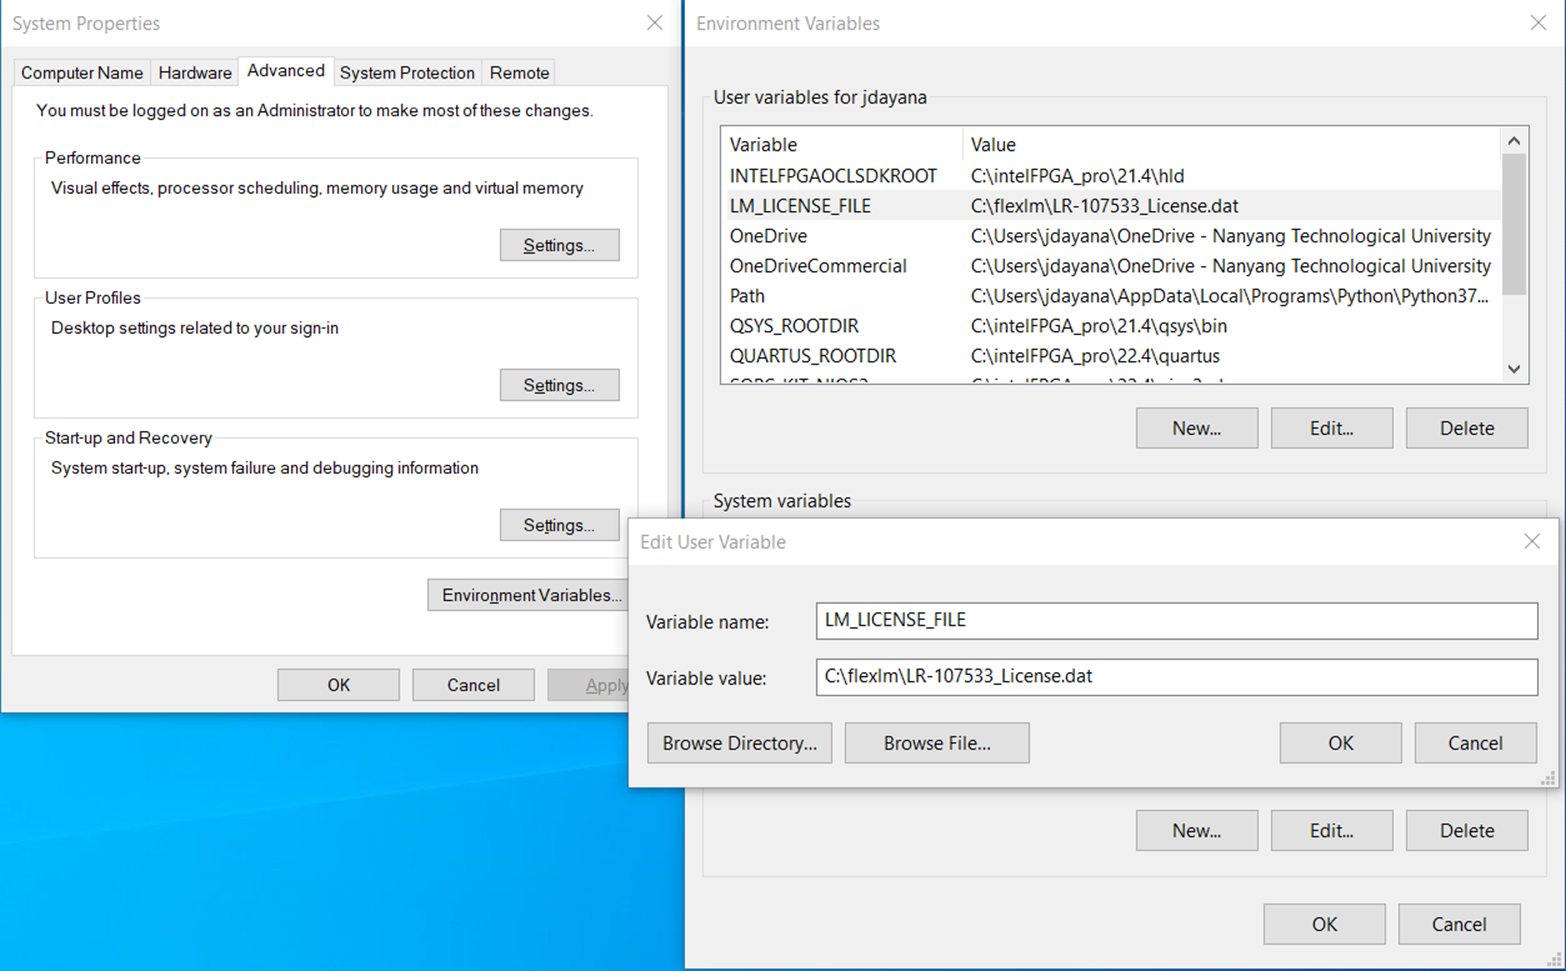The height and width of the screenshot is (971, 1566).
Task: Open User Profiles Settings
Action: pyautogui.click(x=559, y=384)
